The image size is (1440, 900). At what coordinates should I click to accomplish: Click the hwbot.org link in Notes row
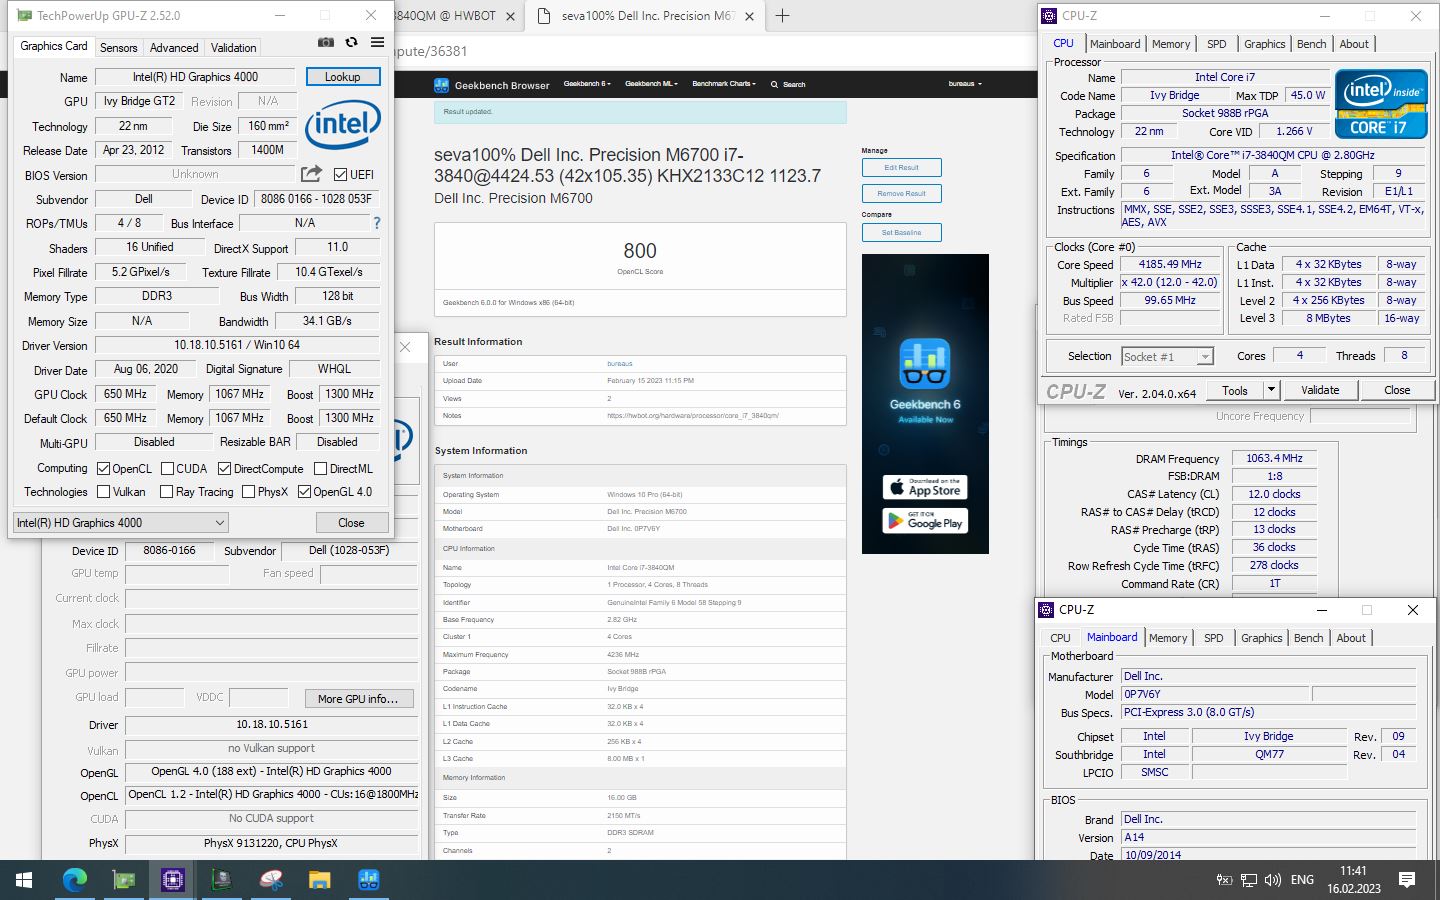coord(693,416)
